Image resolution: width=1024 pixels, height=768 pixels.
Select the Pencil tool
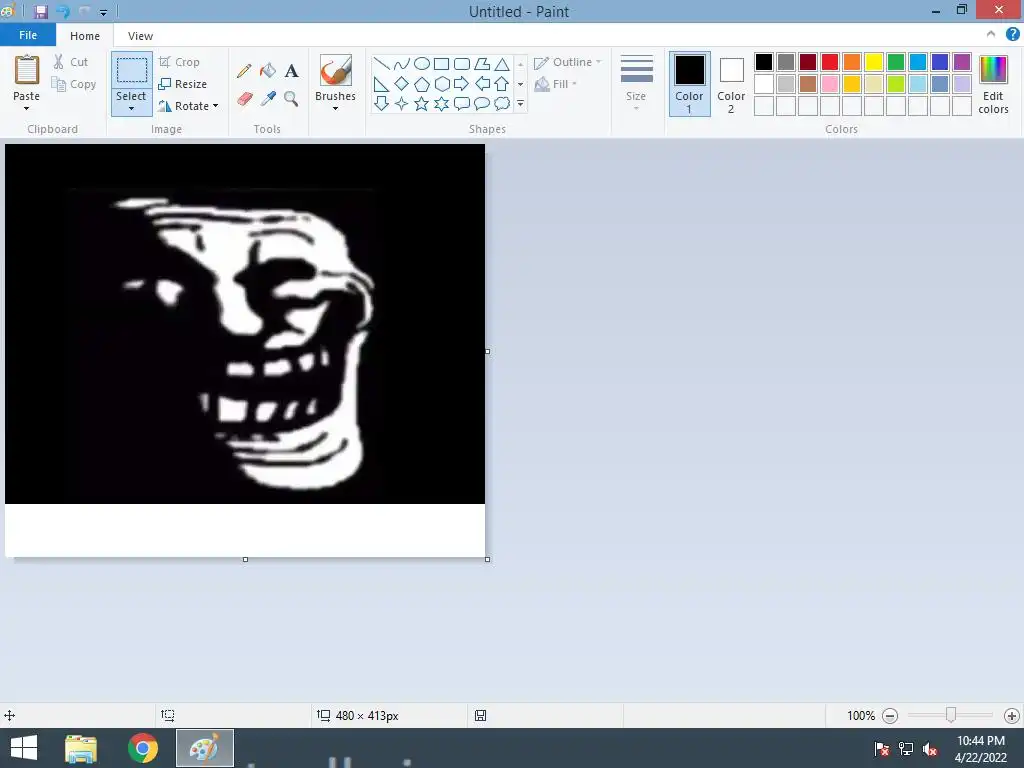click(x=244, y=71)
